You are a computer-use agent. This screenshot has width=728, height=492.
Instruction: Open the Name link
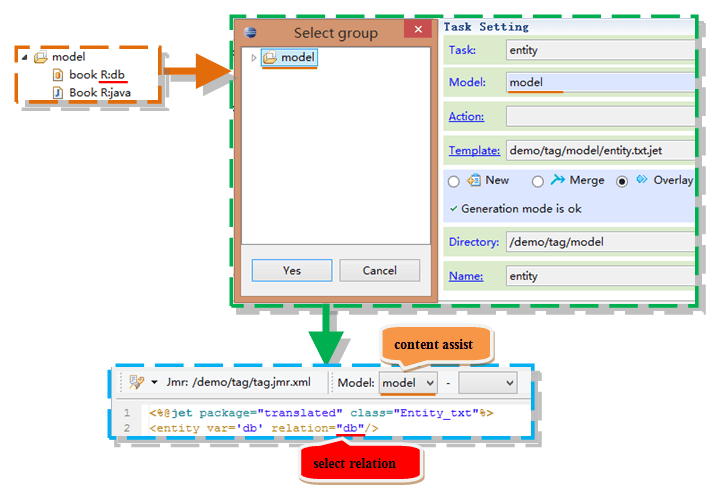point(466,276)
